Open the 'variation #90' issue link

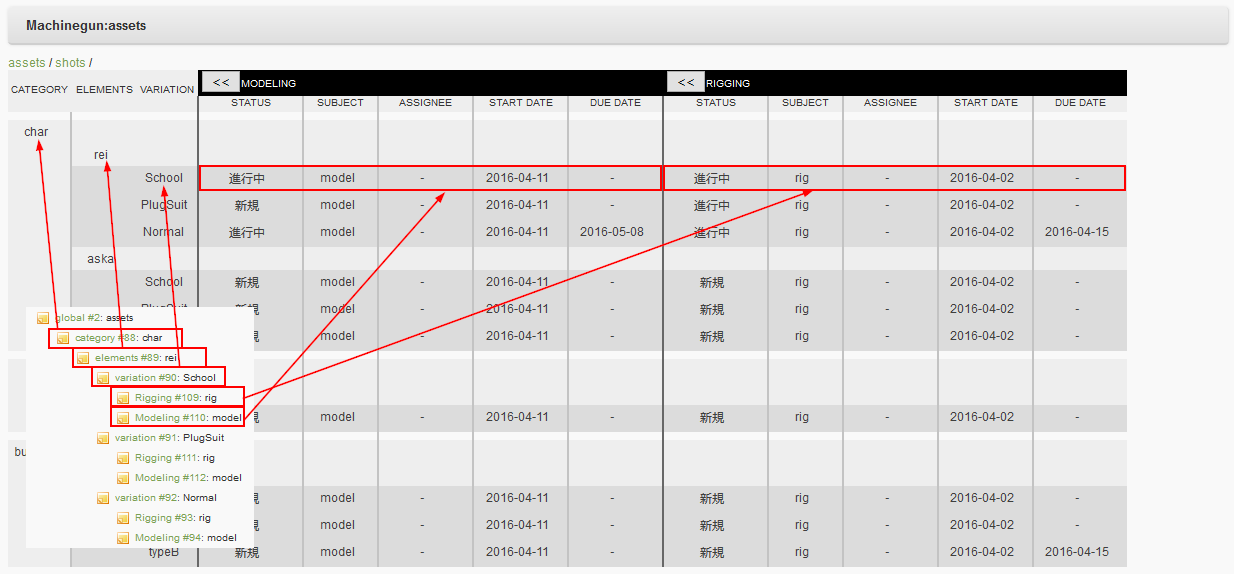(x=147, y=378)
